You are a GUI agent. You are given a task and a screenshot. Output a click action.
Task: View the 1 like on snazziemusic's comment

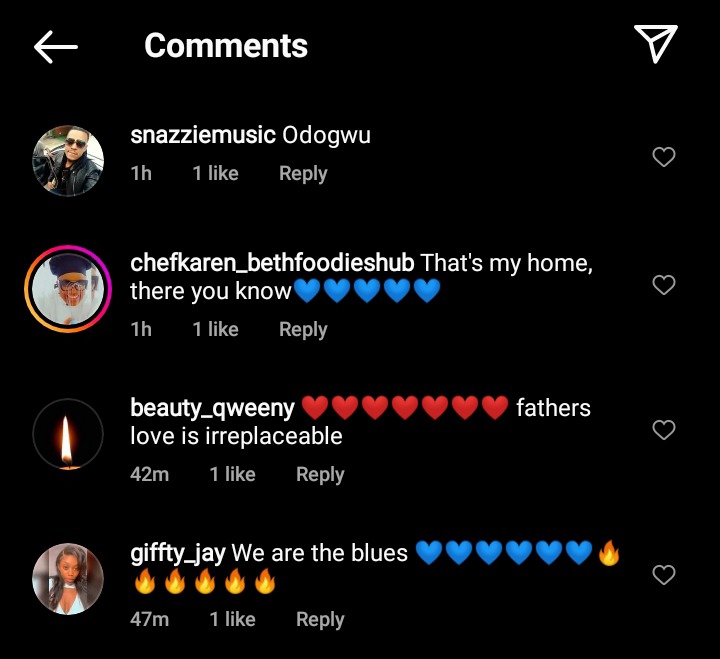point(215,174)
